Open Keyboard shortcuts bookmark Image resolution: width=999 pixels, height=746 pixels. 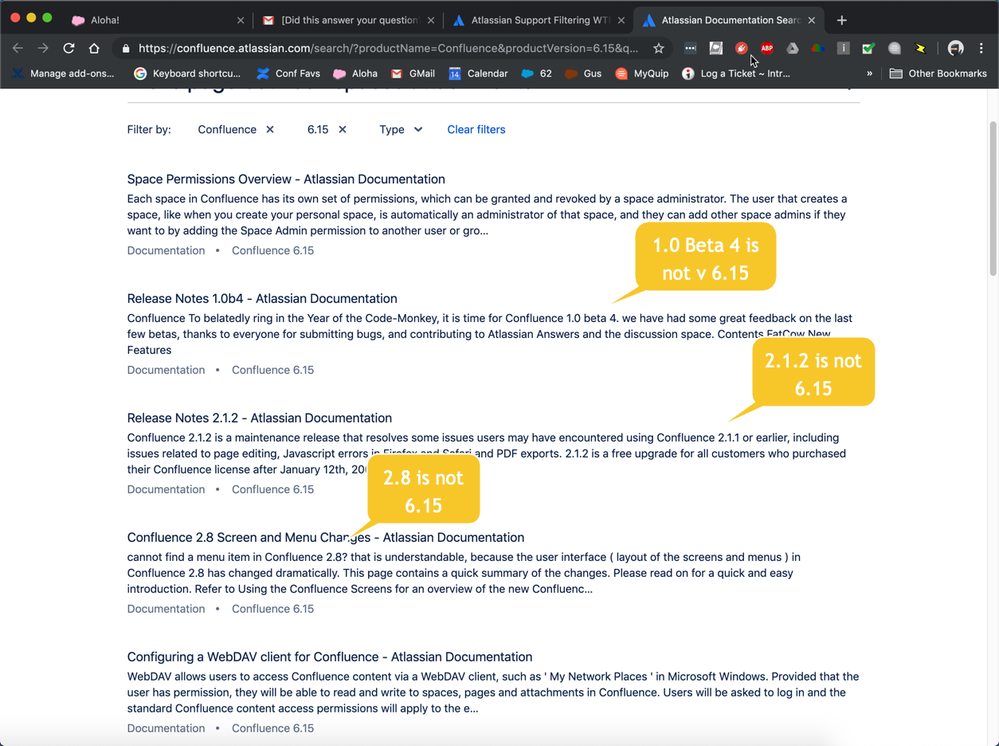point(187,73)
